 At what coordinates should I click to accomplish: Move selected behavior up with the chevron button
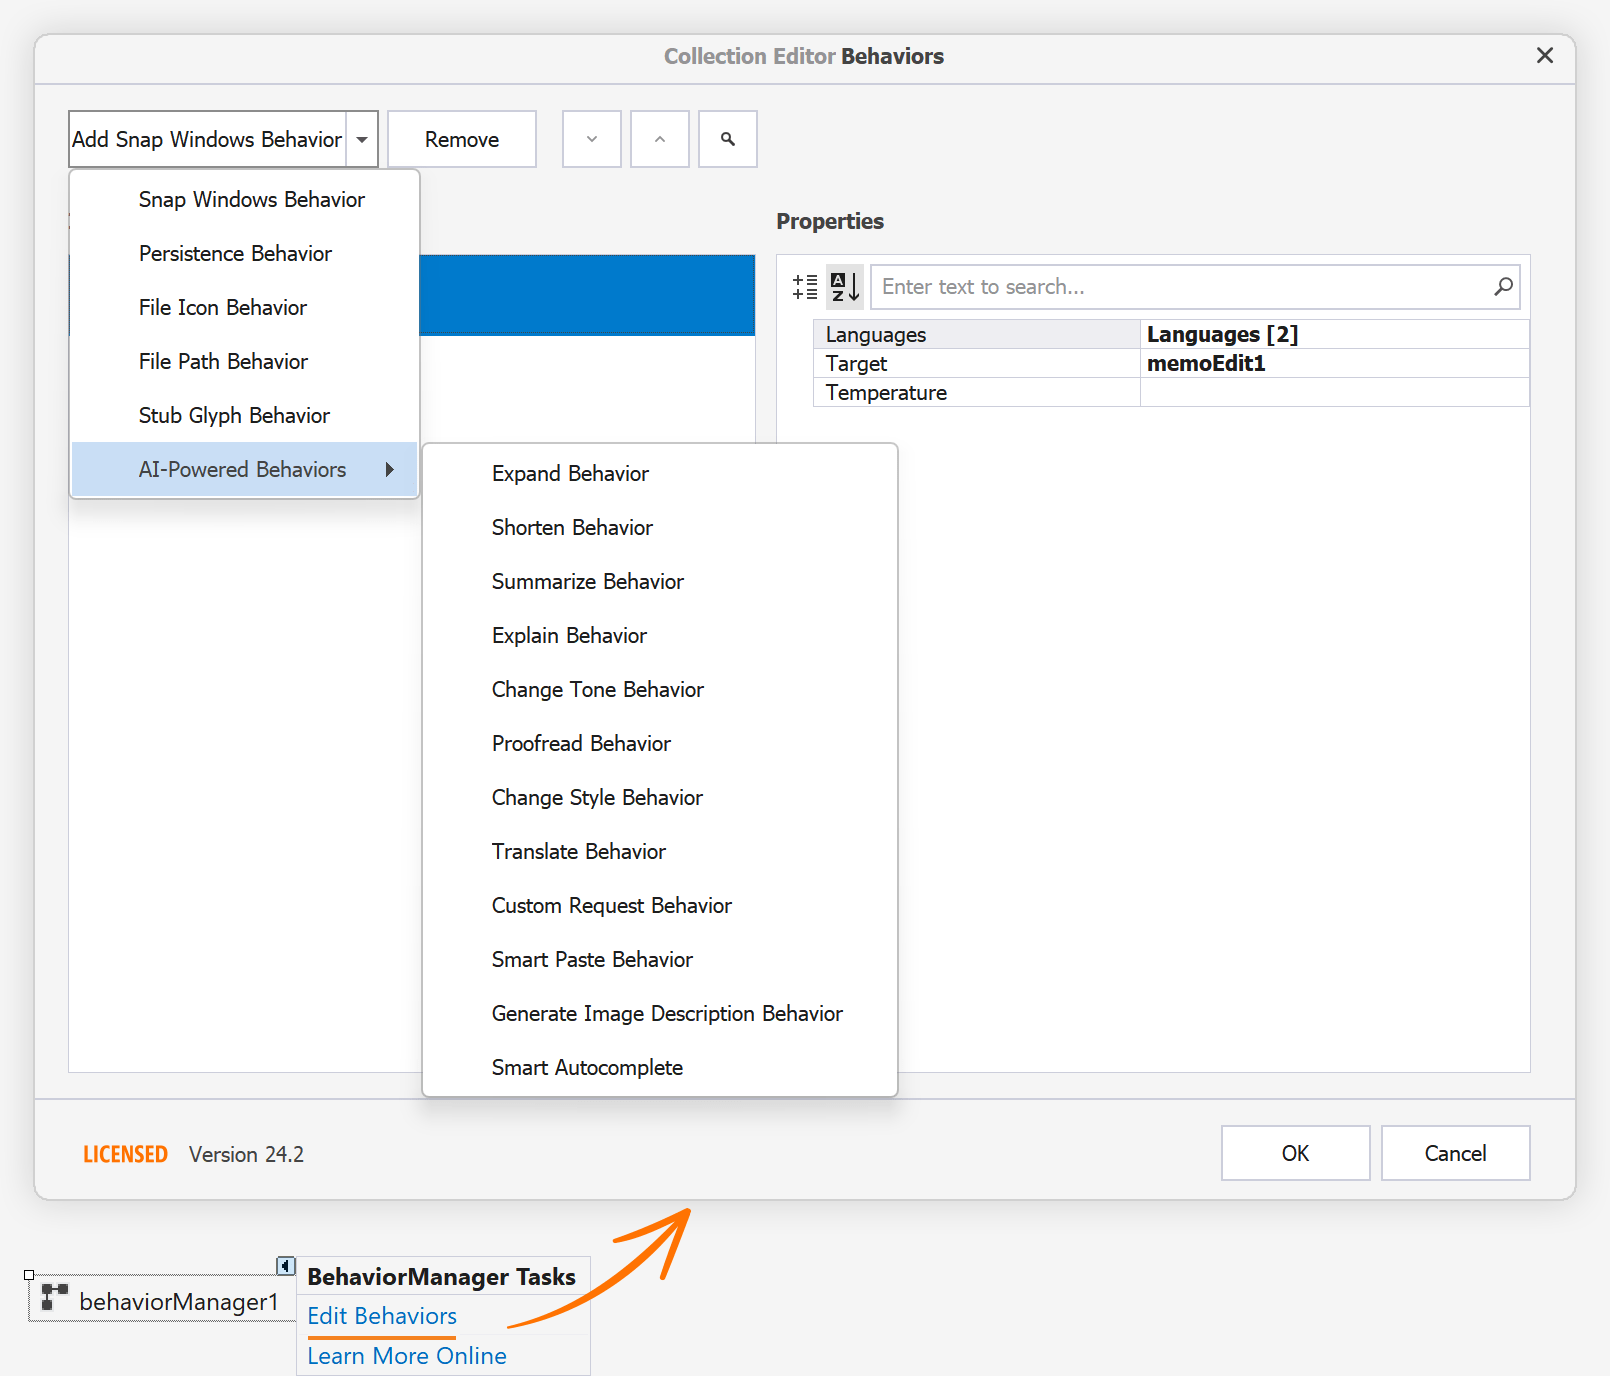[x=659, y=139]
